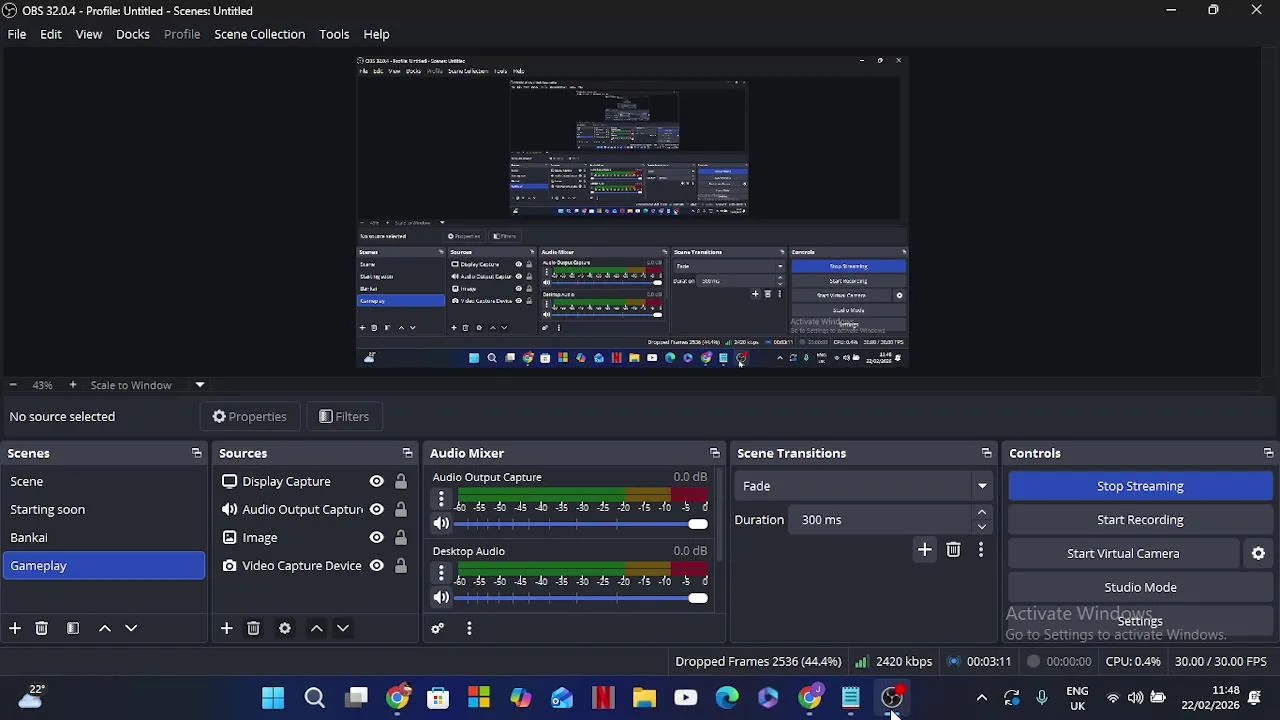Open the Tools menu
This screenshot has width=1280, height=720.
tap(334, 34)
